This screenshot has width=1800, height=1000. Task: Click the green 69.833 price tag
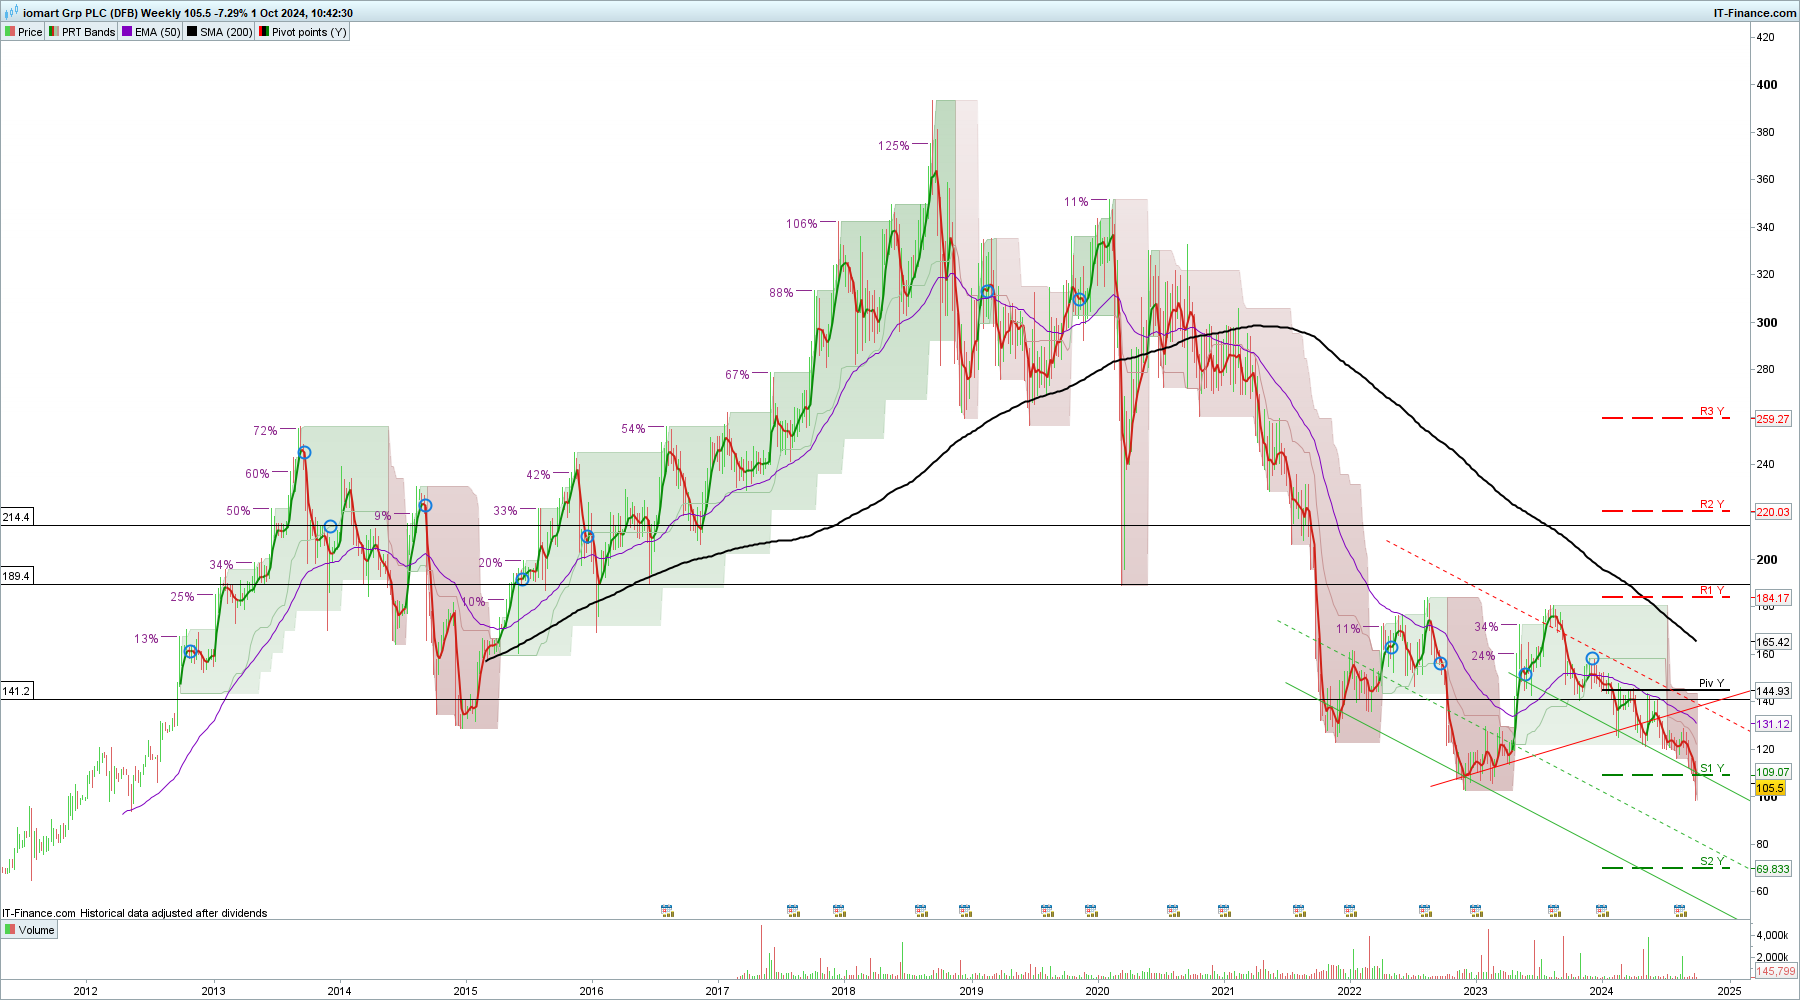(x=1773, y=869)
